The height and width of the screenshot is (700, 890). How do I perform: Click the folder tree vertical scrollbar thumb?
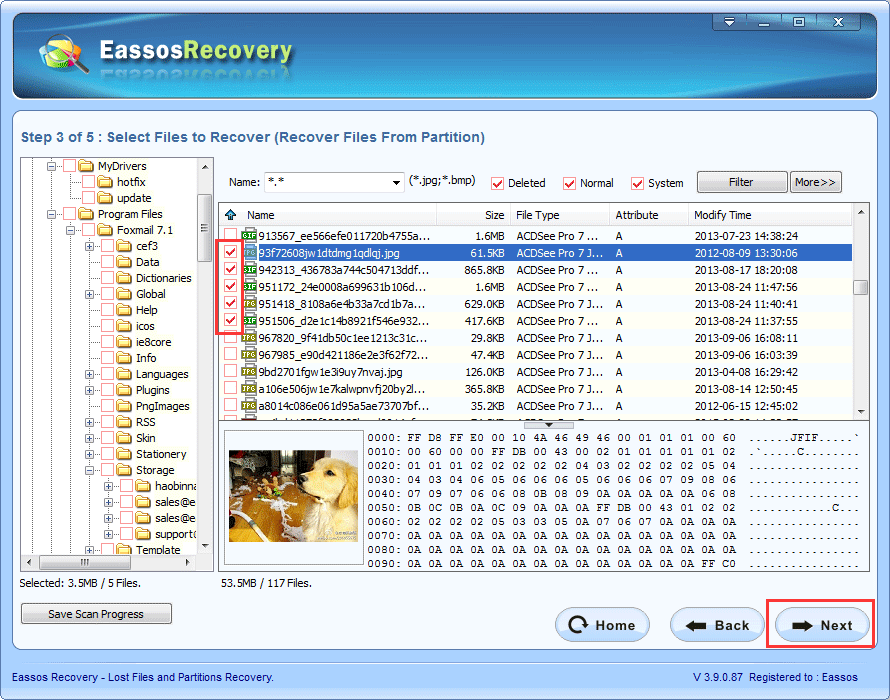[x=204, y=228]
